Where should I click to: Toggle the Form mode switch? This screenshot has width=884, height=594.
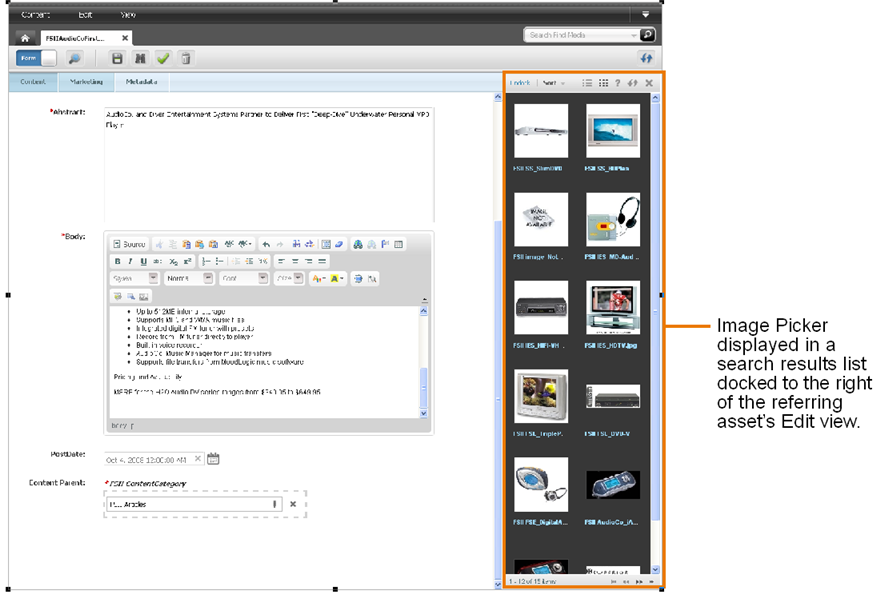pos(37,58)
